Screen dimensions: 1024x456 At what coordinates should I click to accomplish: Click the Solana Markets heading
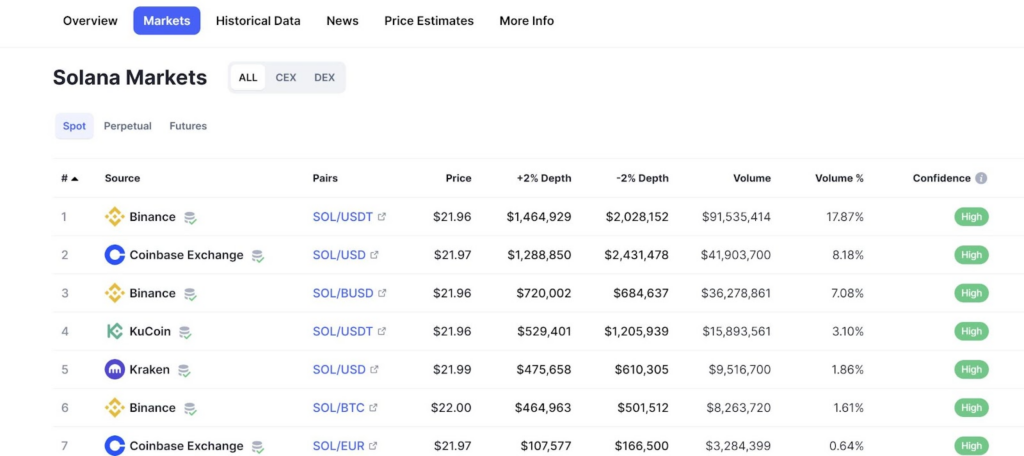[x=130, y=78]
